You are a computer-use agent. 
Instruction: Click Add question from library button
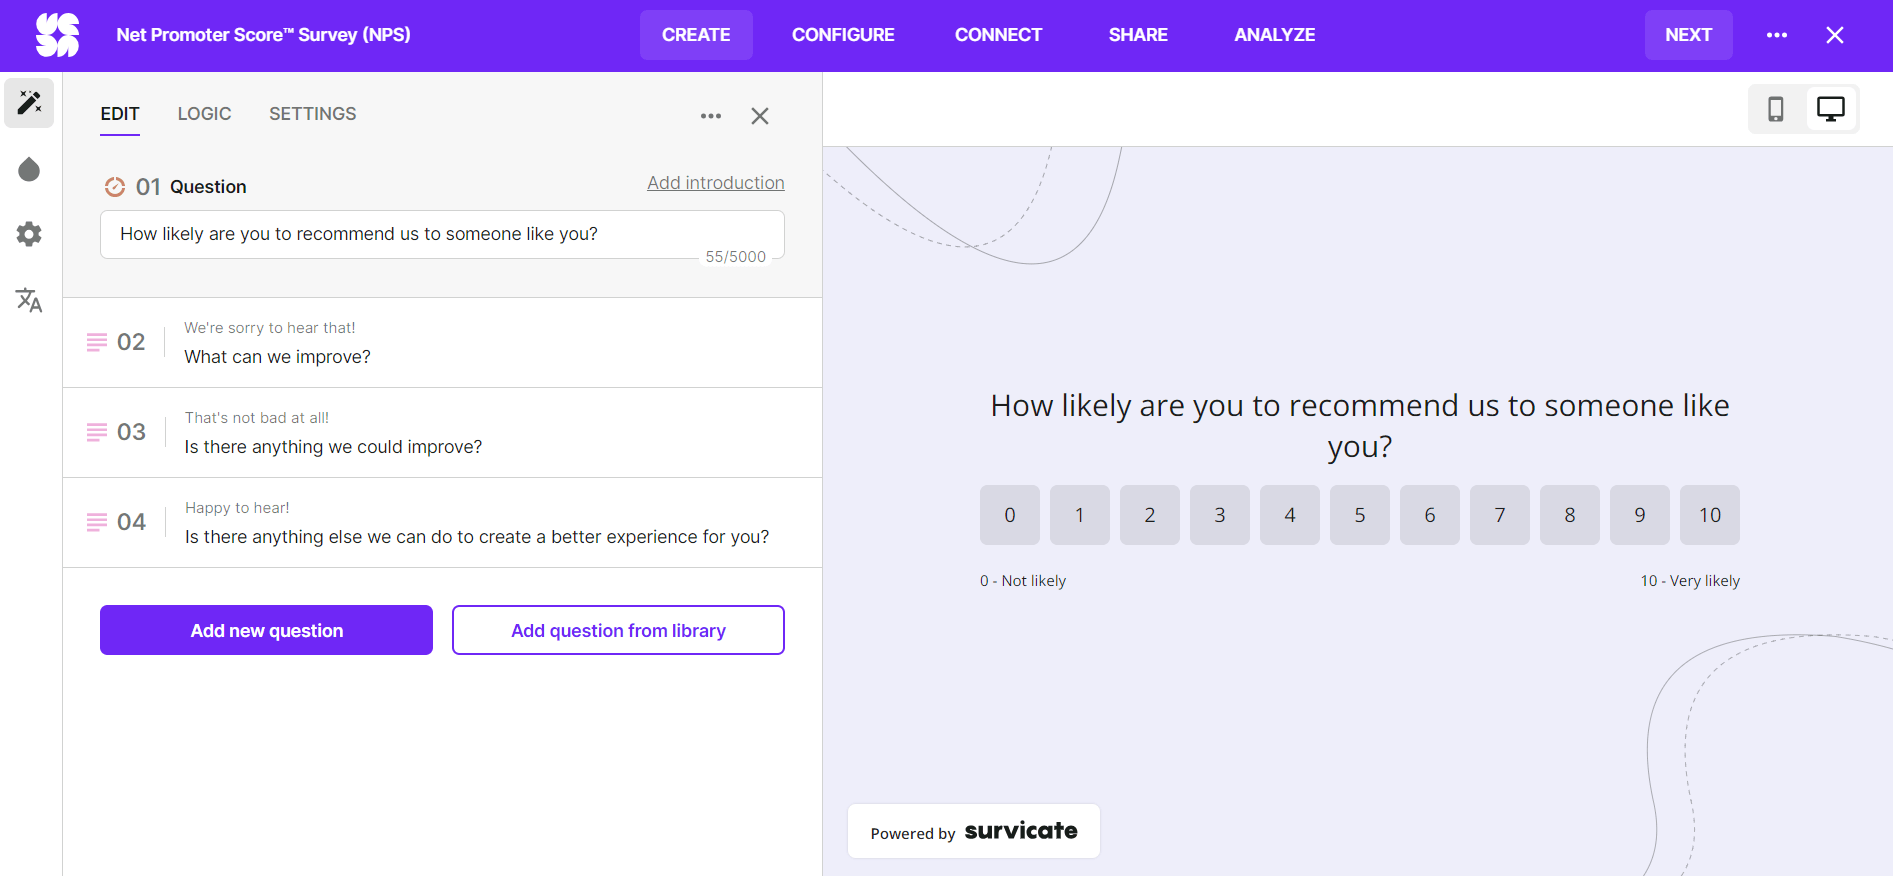point(618,630)
